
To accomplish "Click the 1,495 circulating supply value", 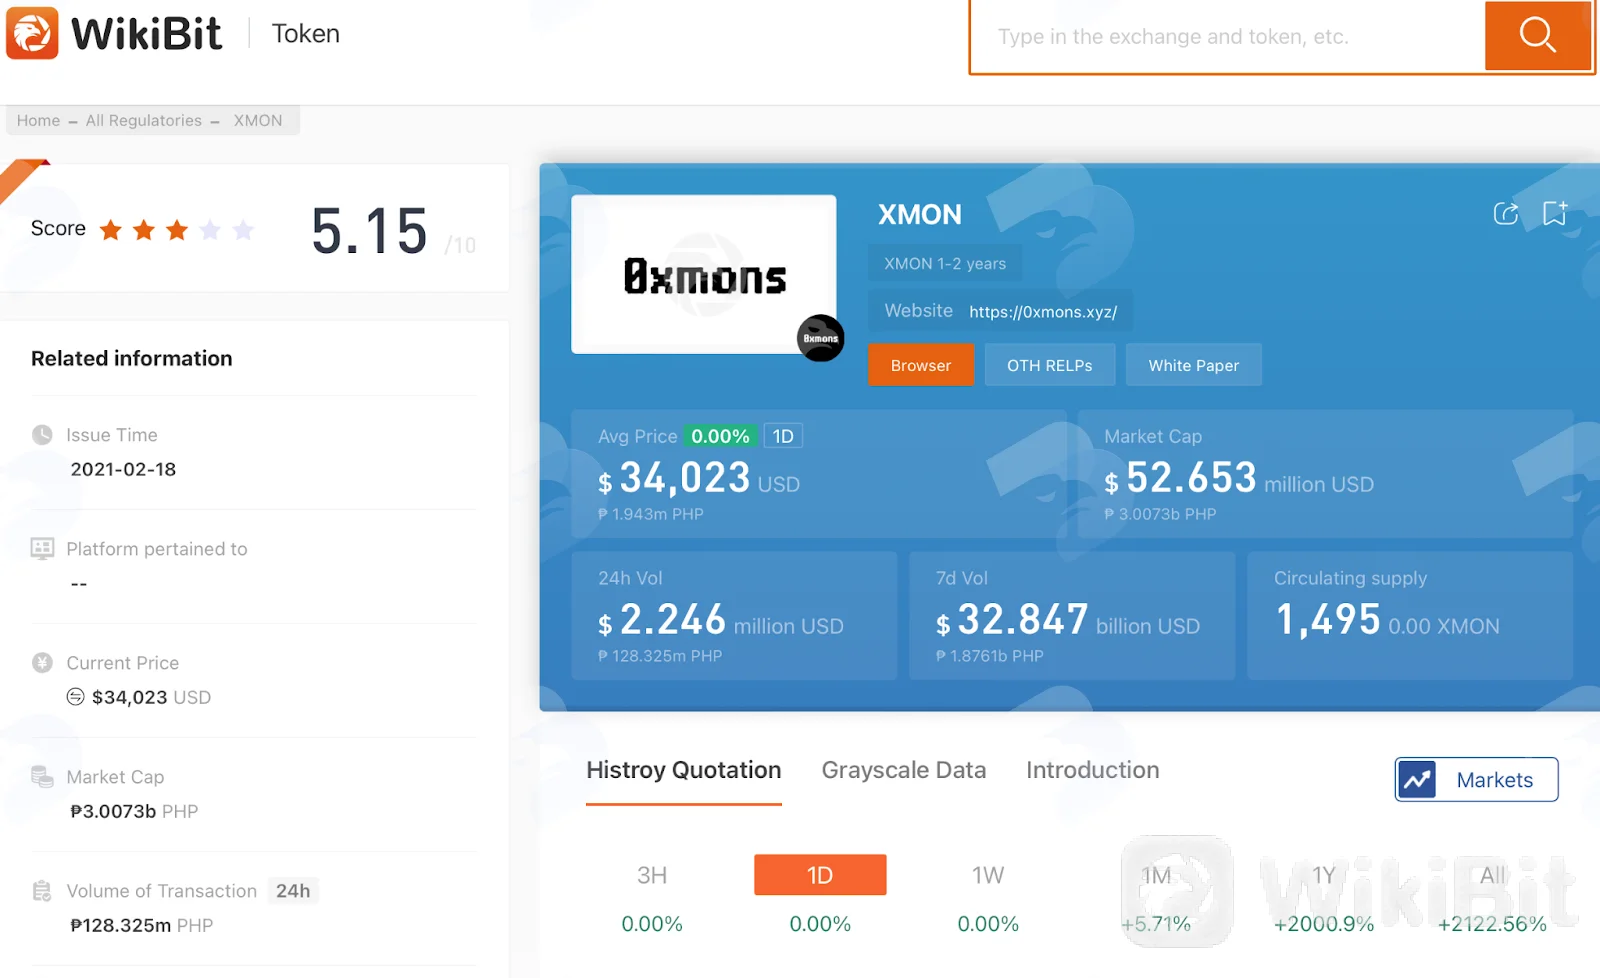I will click(x=1328, y=620).
